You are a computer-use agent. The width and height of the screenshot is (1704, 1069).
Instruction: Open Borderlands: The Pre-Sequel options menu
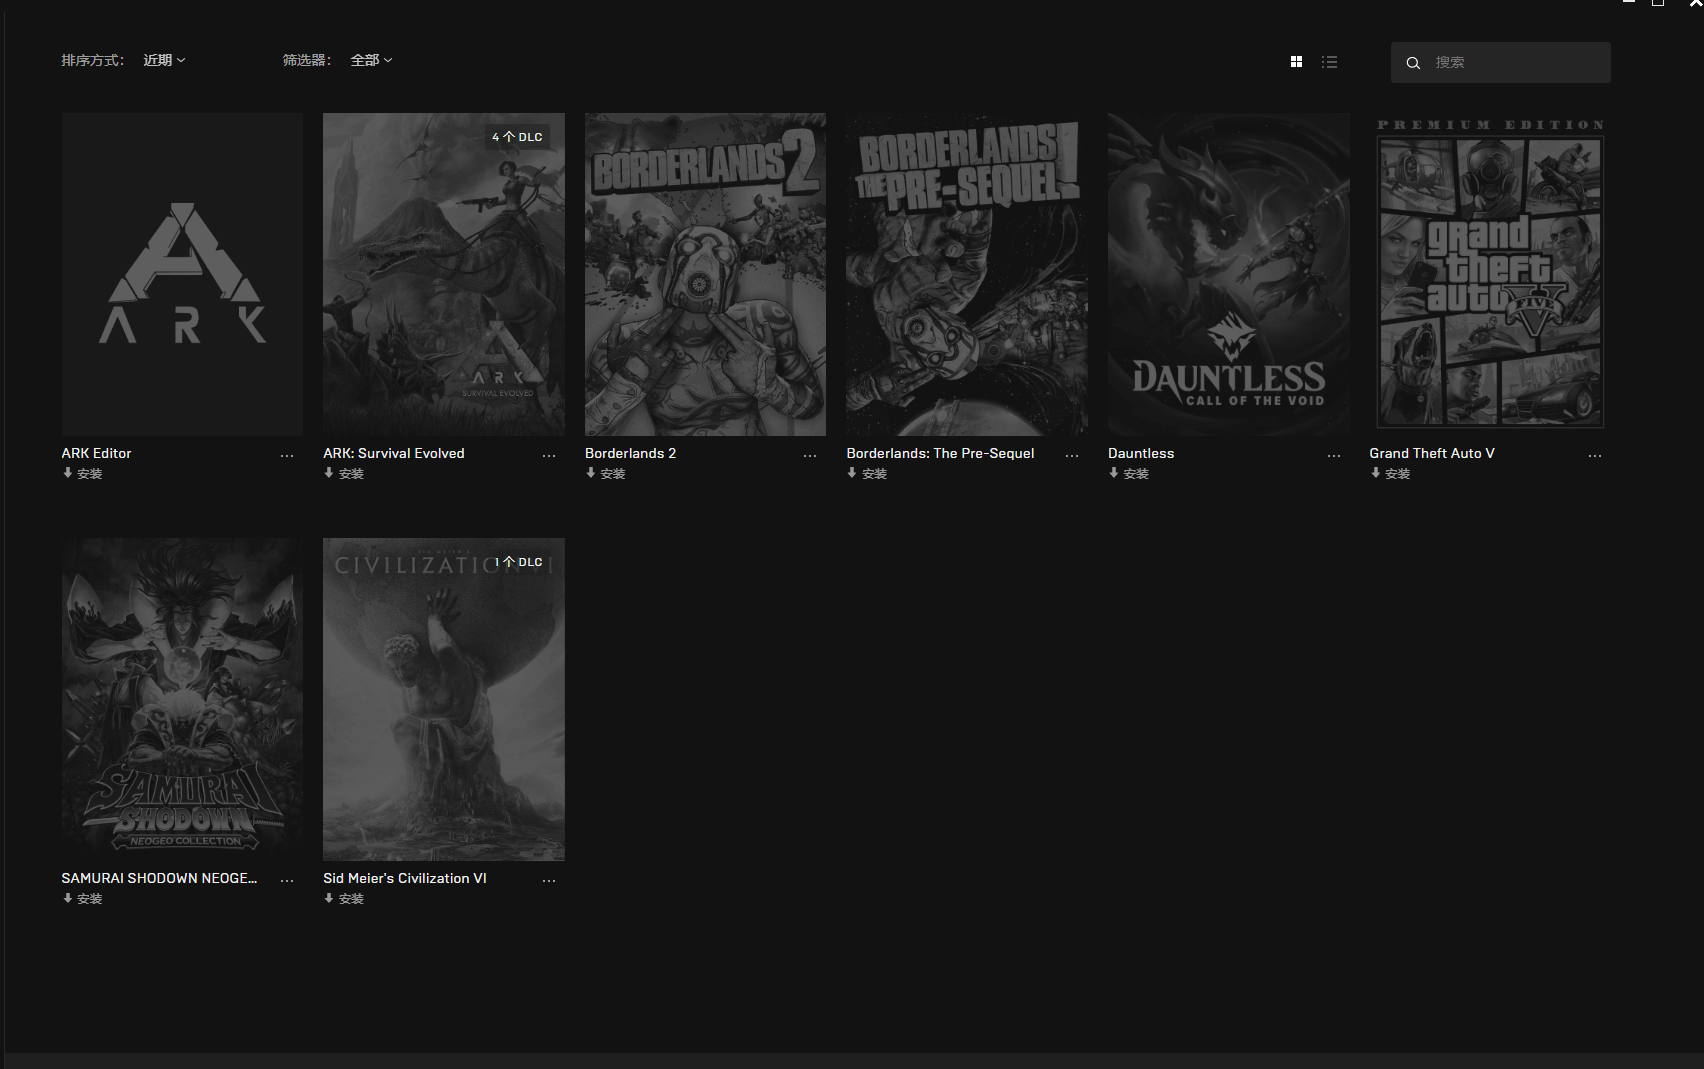(x=1072, y=455)
